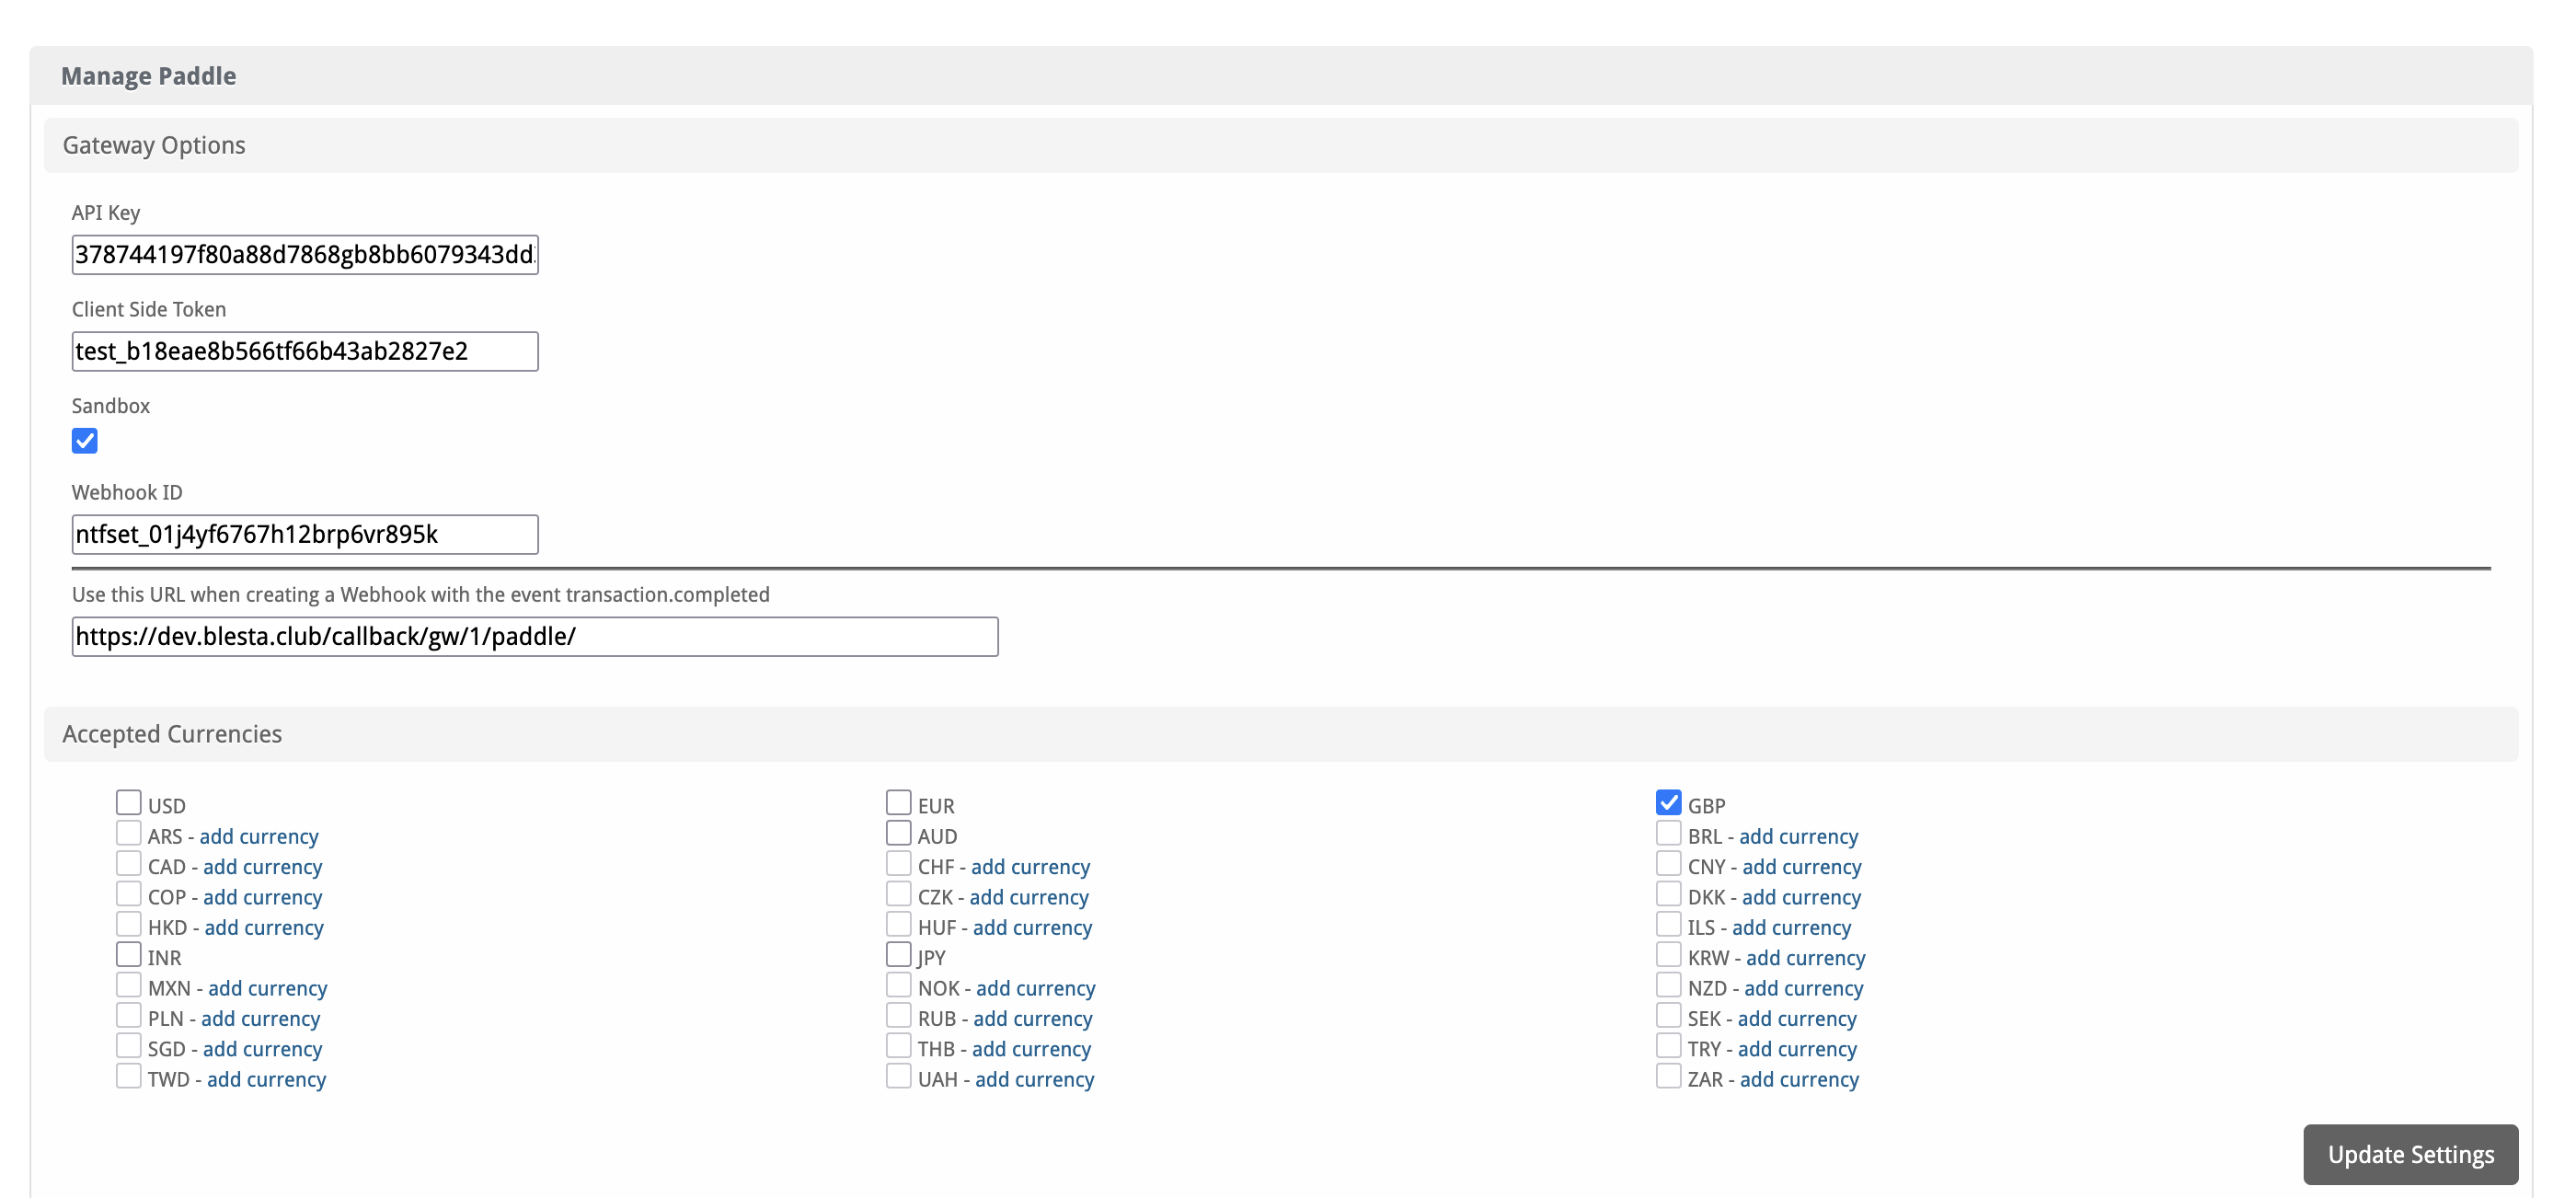Uncheck the GBP currency checkbox
2576x1198 pixels.
[1668, 803]
